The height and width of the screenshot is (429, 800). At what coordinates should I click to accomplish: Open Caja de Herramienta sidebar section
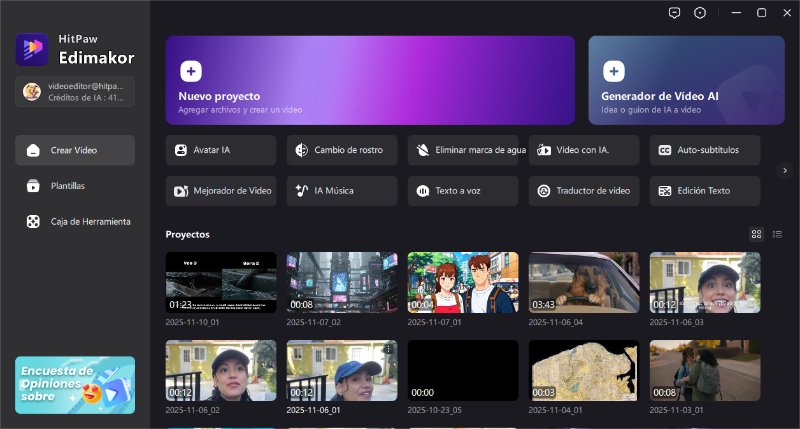tap(75, 221)
